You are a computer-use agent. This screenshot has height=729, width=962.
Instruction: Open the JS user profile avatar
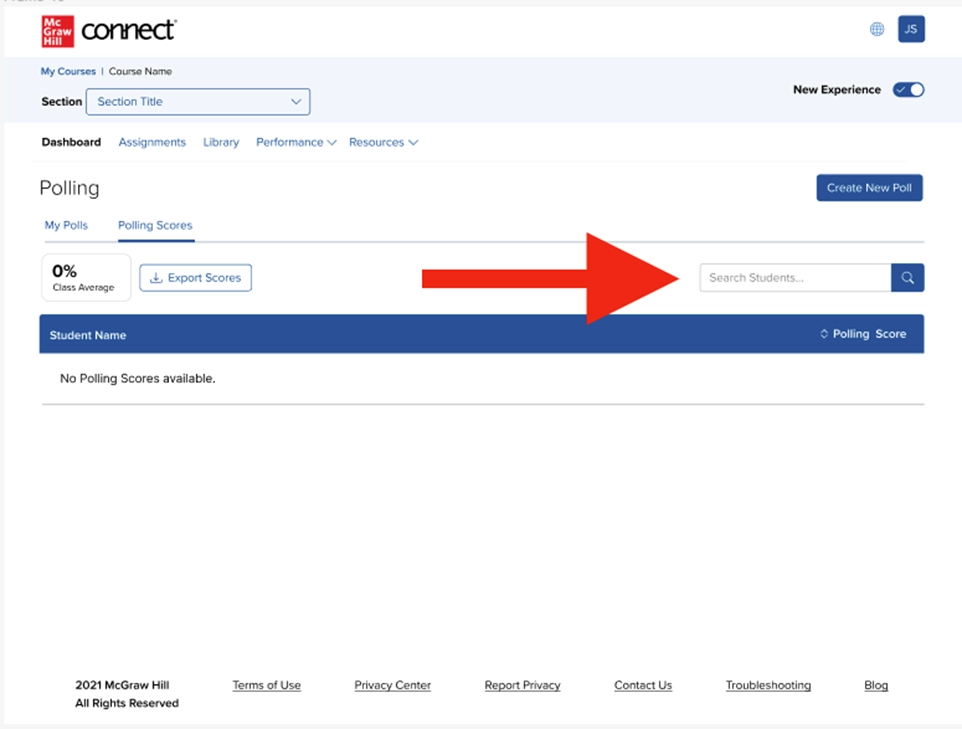(x=911, y=29)
